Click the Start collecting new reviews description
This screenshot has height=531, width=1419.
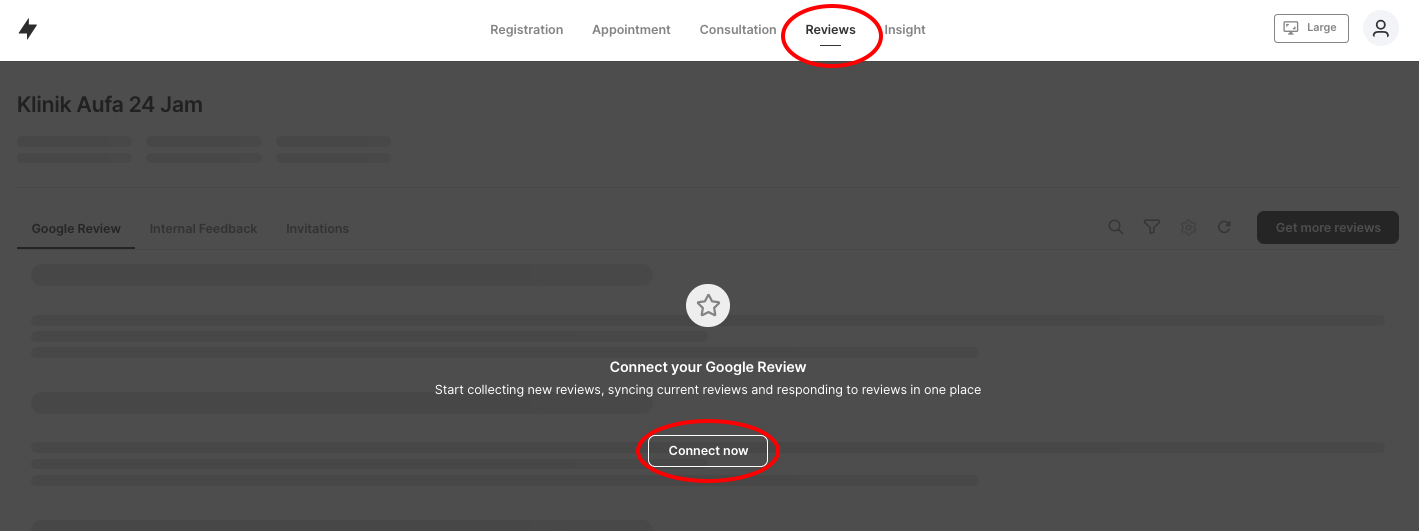(x=708, y=390)
